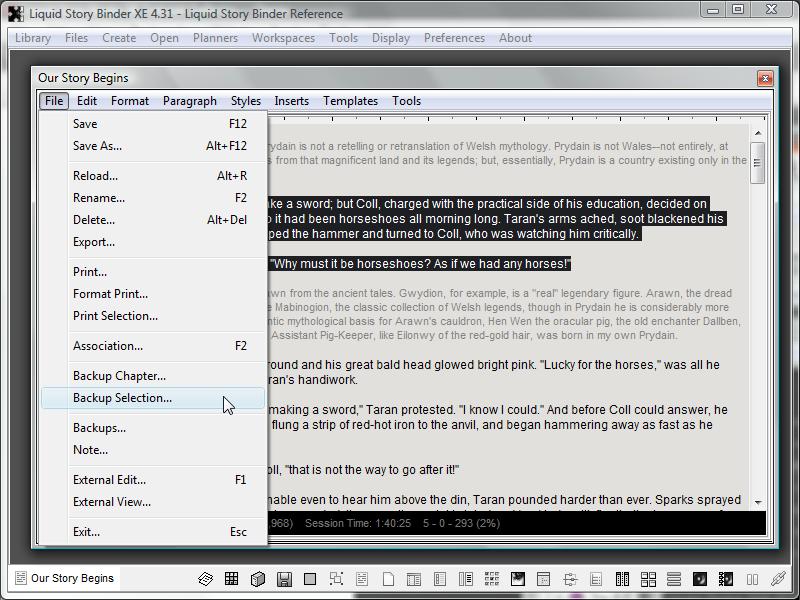Click the last icon in bottom toolbar
The width and height of the screenshot is (800, 600).
click(x=778, y=579)
